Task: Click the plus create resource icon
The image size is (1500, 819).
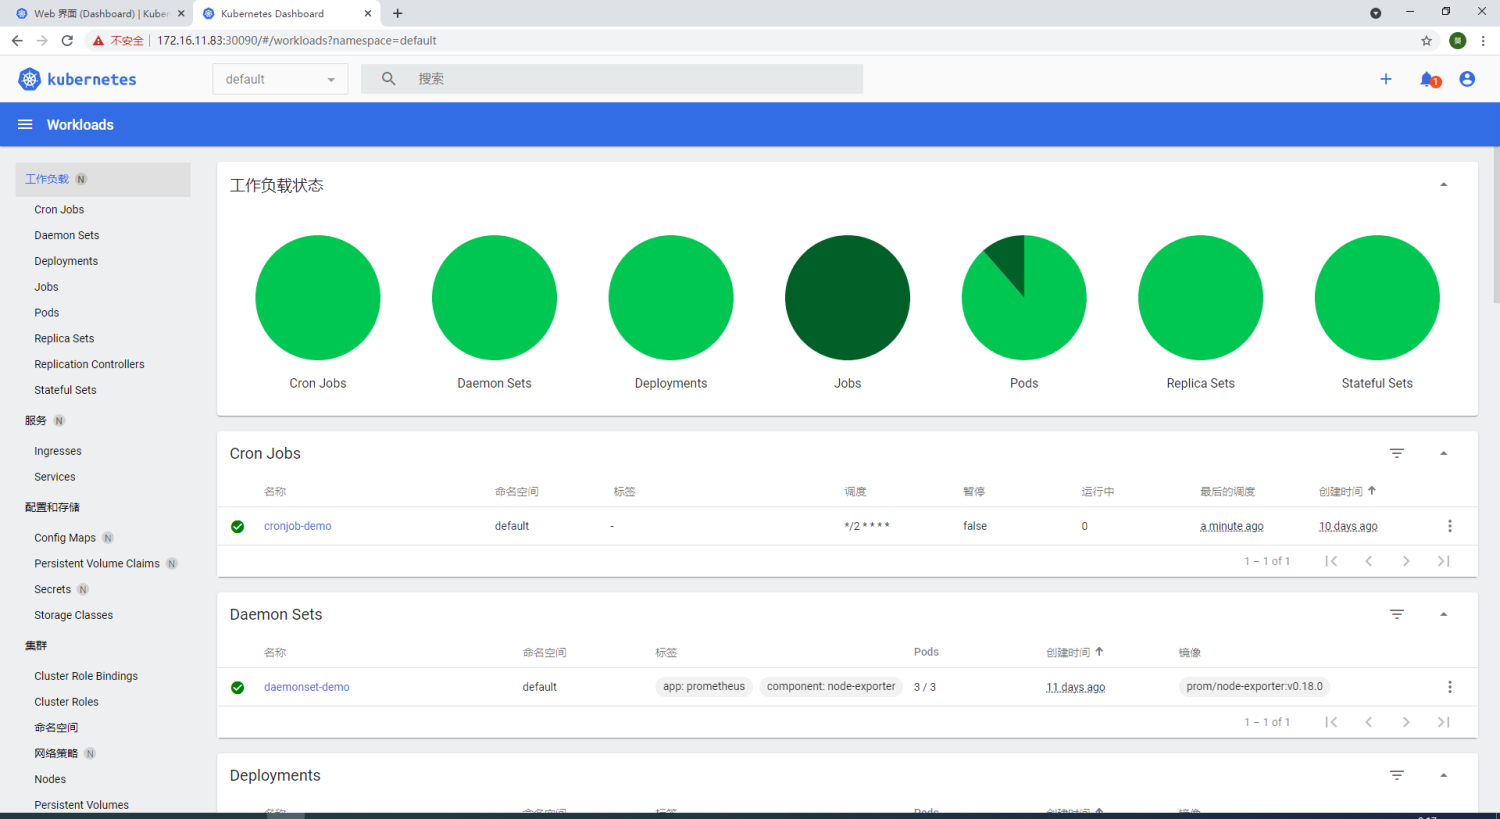Action: [1386, 79]
